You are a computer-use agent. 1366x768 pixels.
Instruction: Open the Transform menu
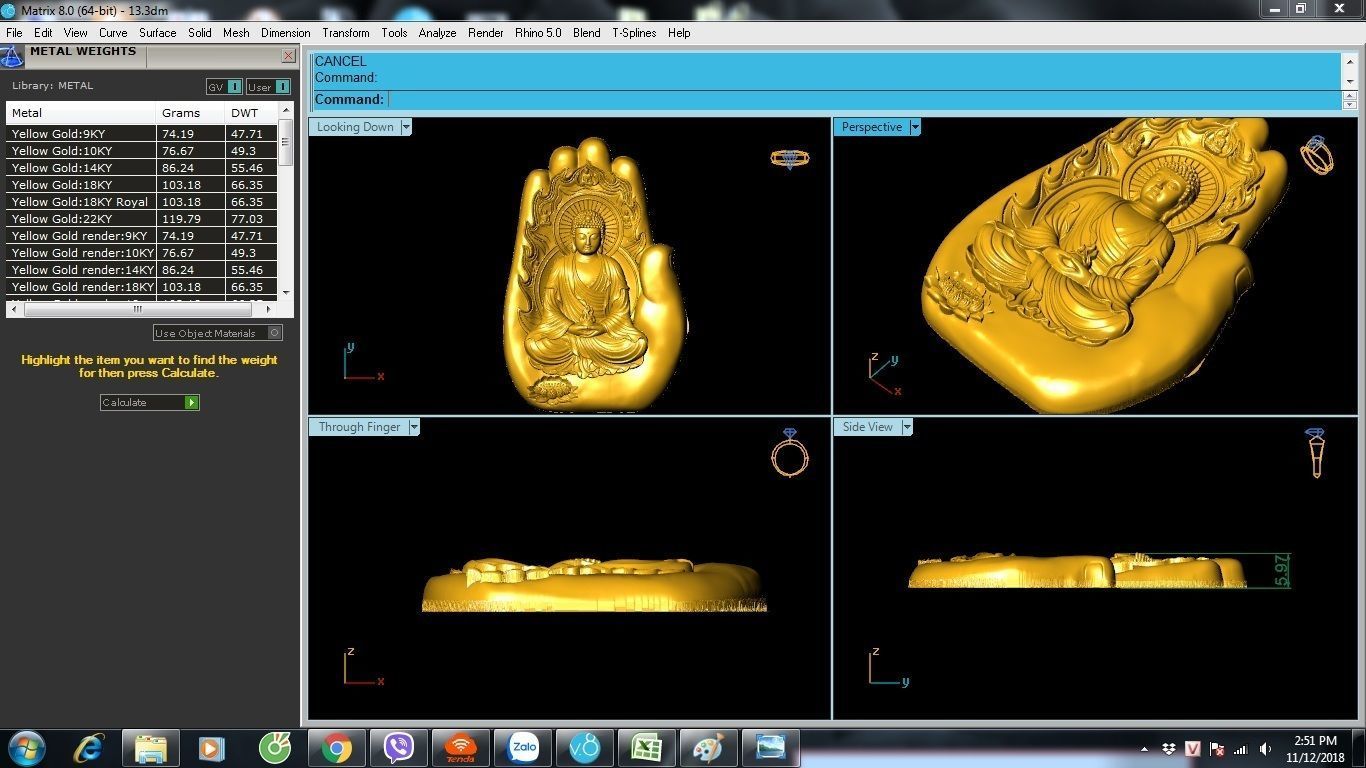pos(346,33)
